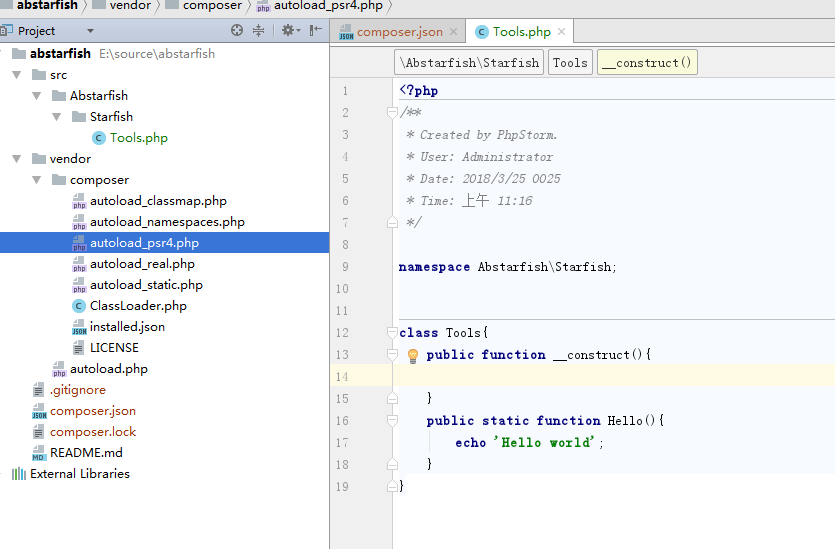Place cursor on empty line 14

tap(615, 376)
